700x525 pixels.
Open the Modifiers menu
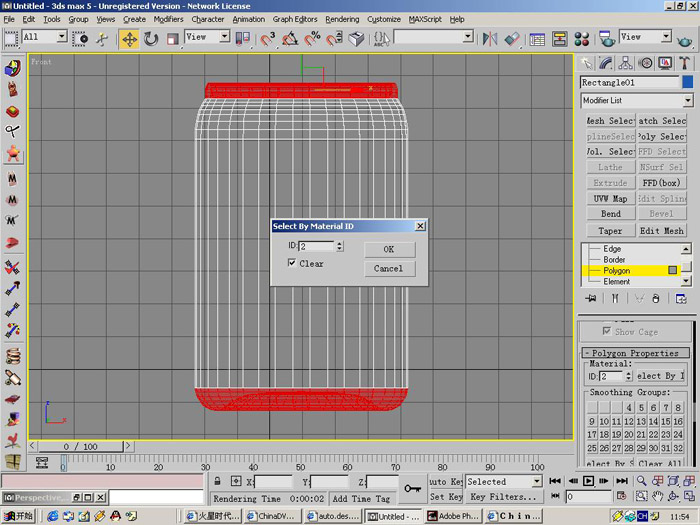[168, 19]
